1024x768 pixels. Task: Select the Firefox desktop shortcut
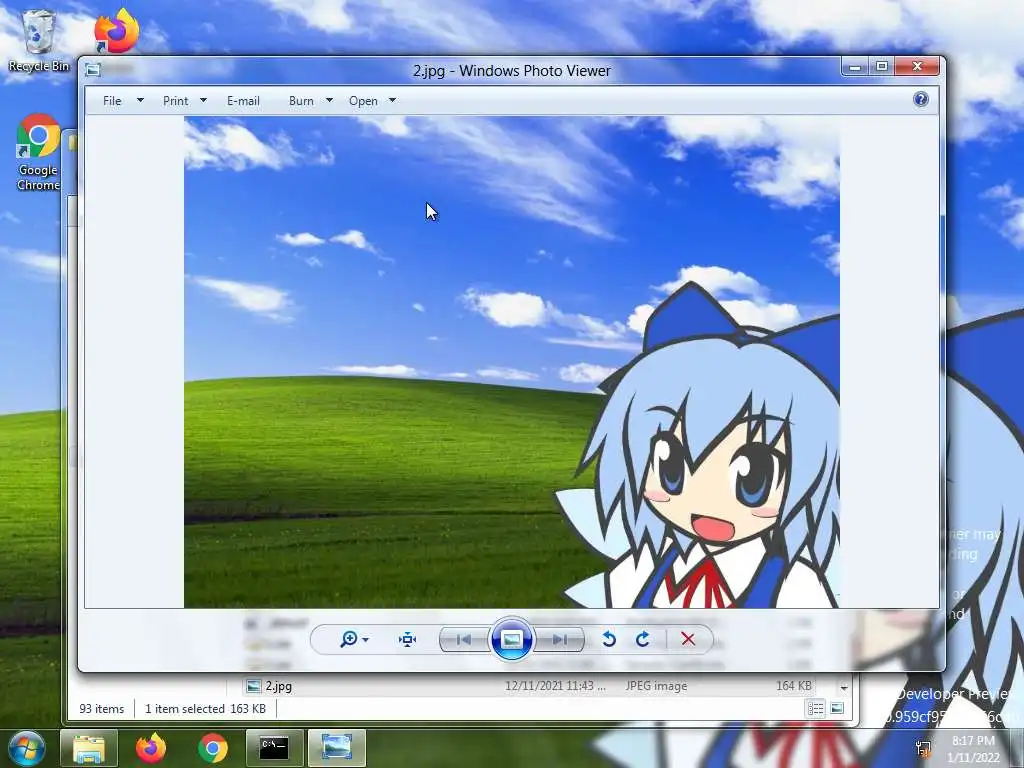coord(117,31)
